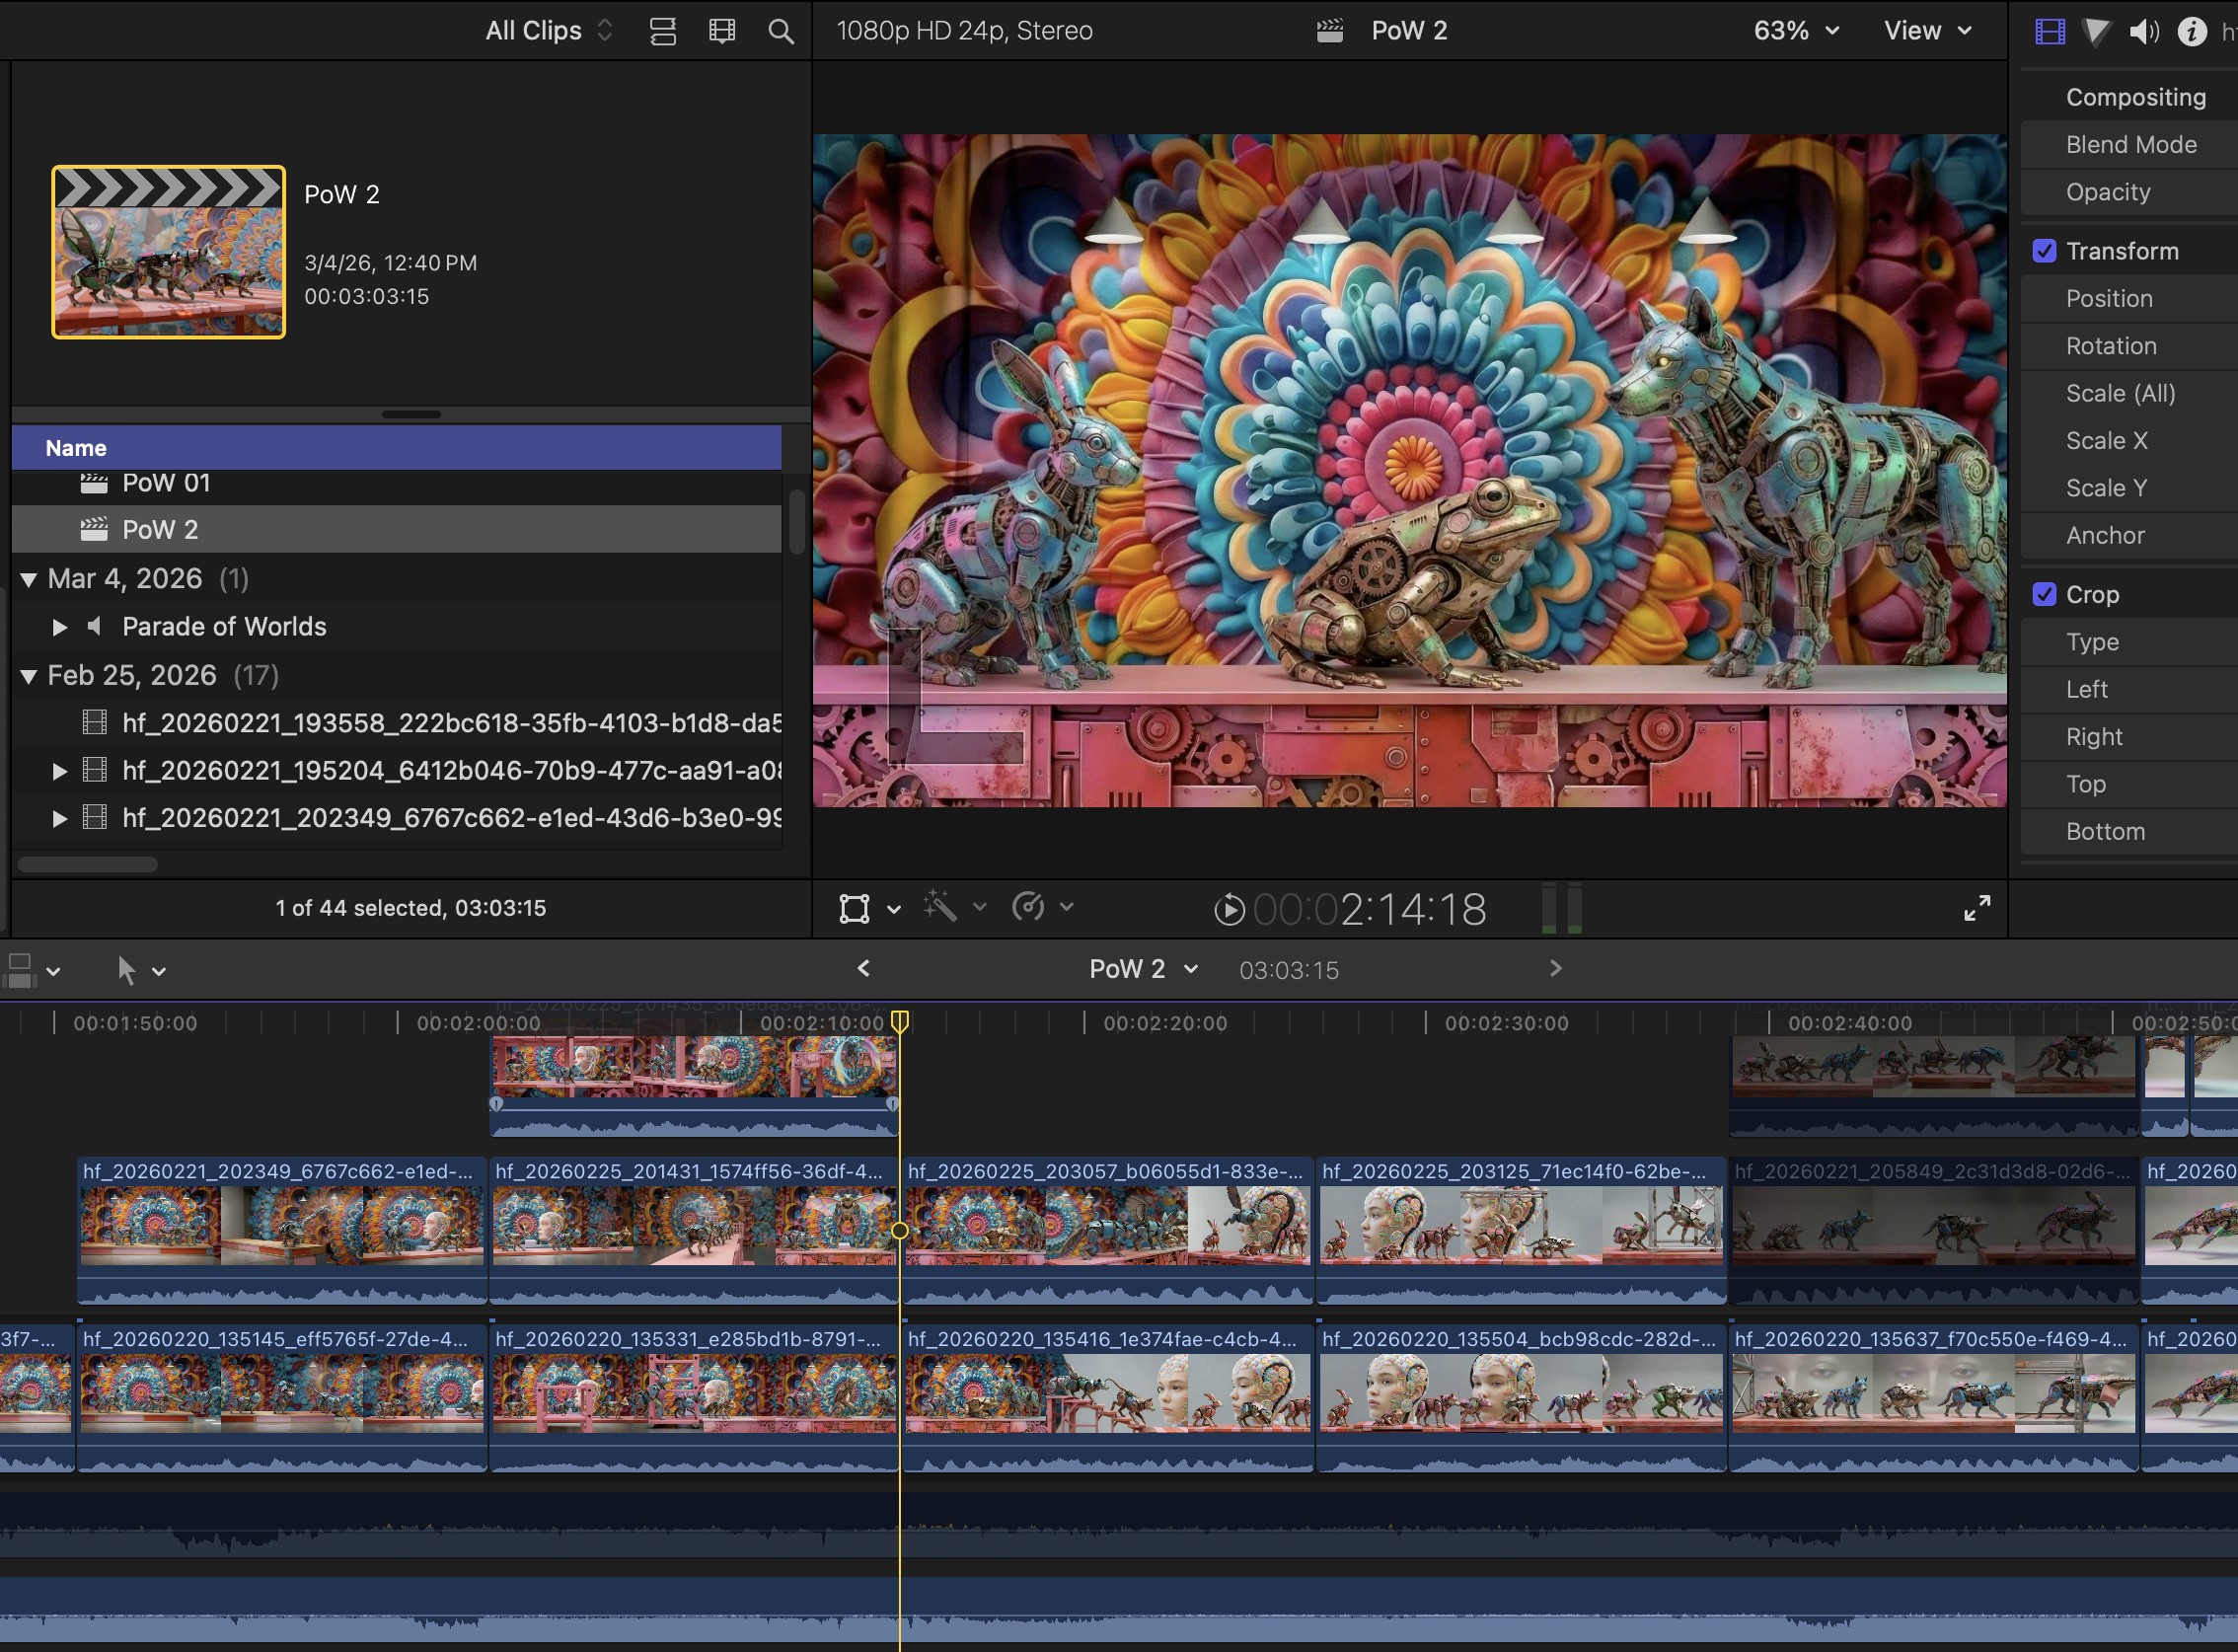
Task: Open the 63% zoom dropdown
Action: pyautogui.click(x=1796, y=31)
